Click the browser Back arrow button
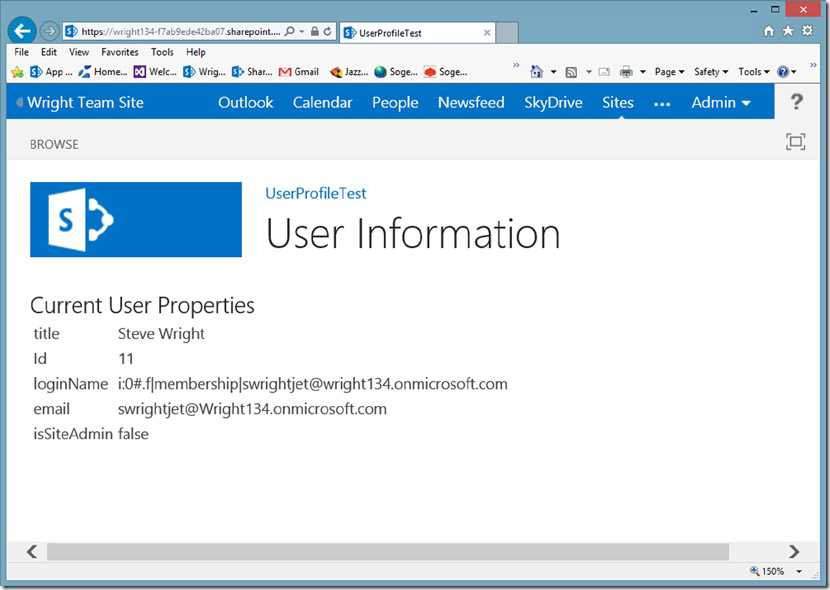830x590 pixels. click(22, 31)
